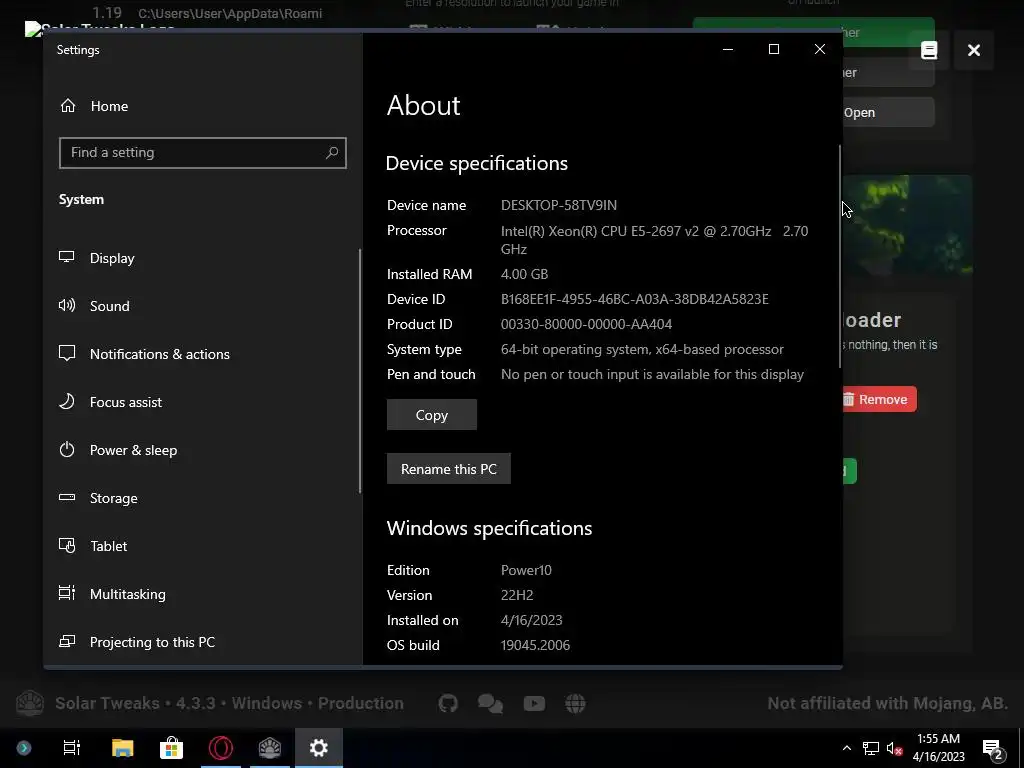Click the Notifications icon in sidebar
Image resolution: width=1024 pixels, height=768 pixels.
tap(67, 353)
